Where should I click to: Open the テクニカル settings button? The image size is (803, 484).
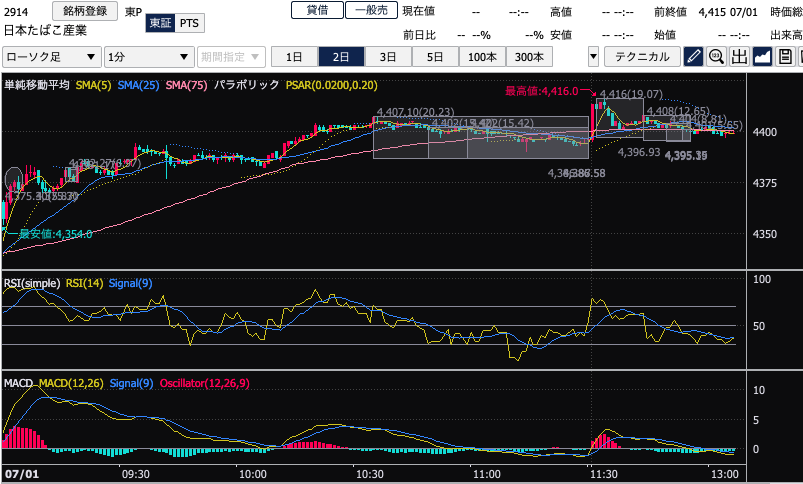coord(643,57)
